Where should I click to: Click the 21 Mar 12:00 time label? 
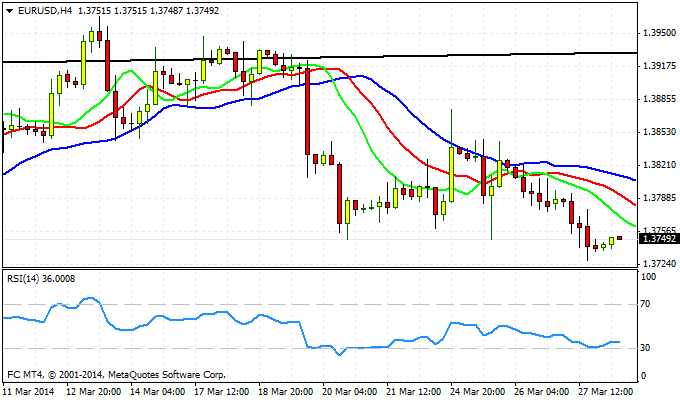pos(414,391)
